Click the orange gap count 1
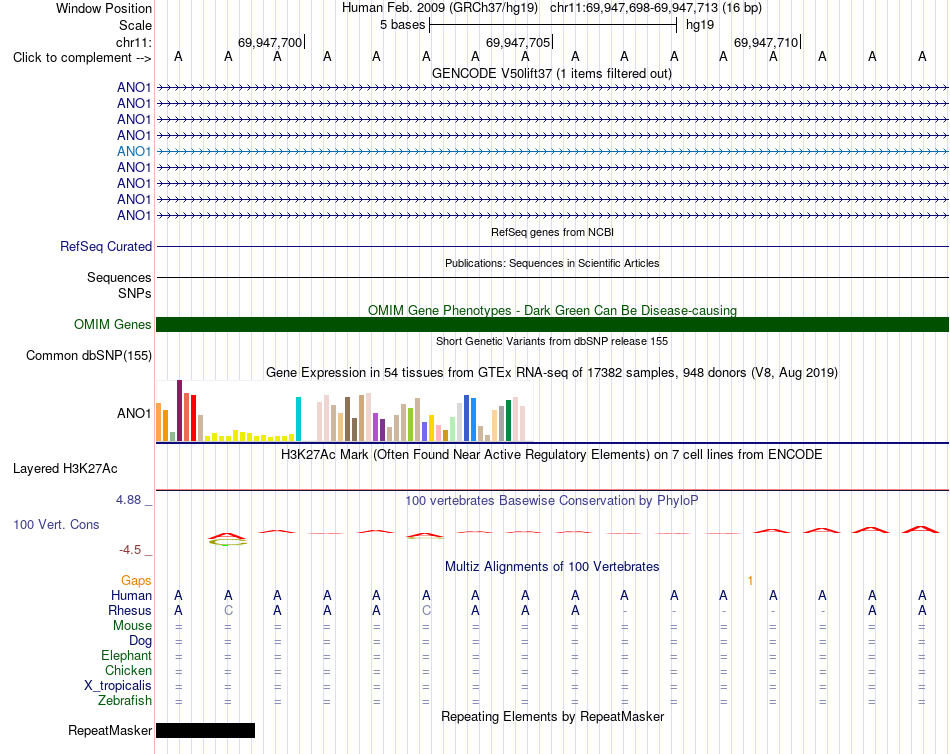The height and width of the screenshot is (754, 950). click(750, 581)
